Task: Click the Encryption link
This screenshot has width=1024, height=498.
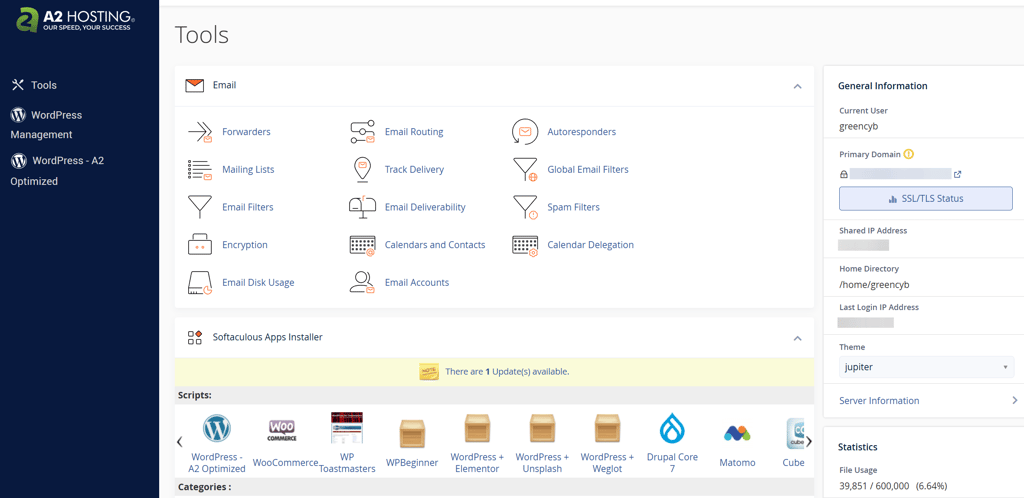Action: [x=245, y=245]
